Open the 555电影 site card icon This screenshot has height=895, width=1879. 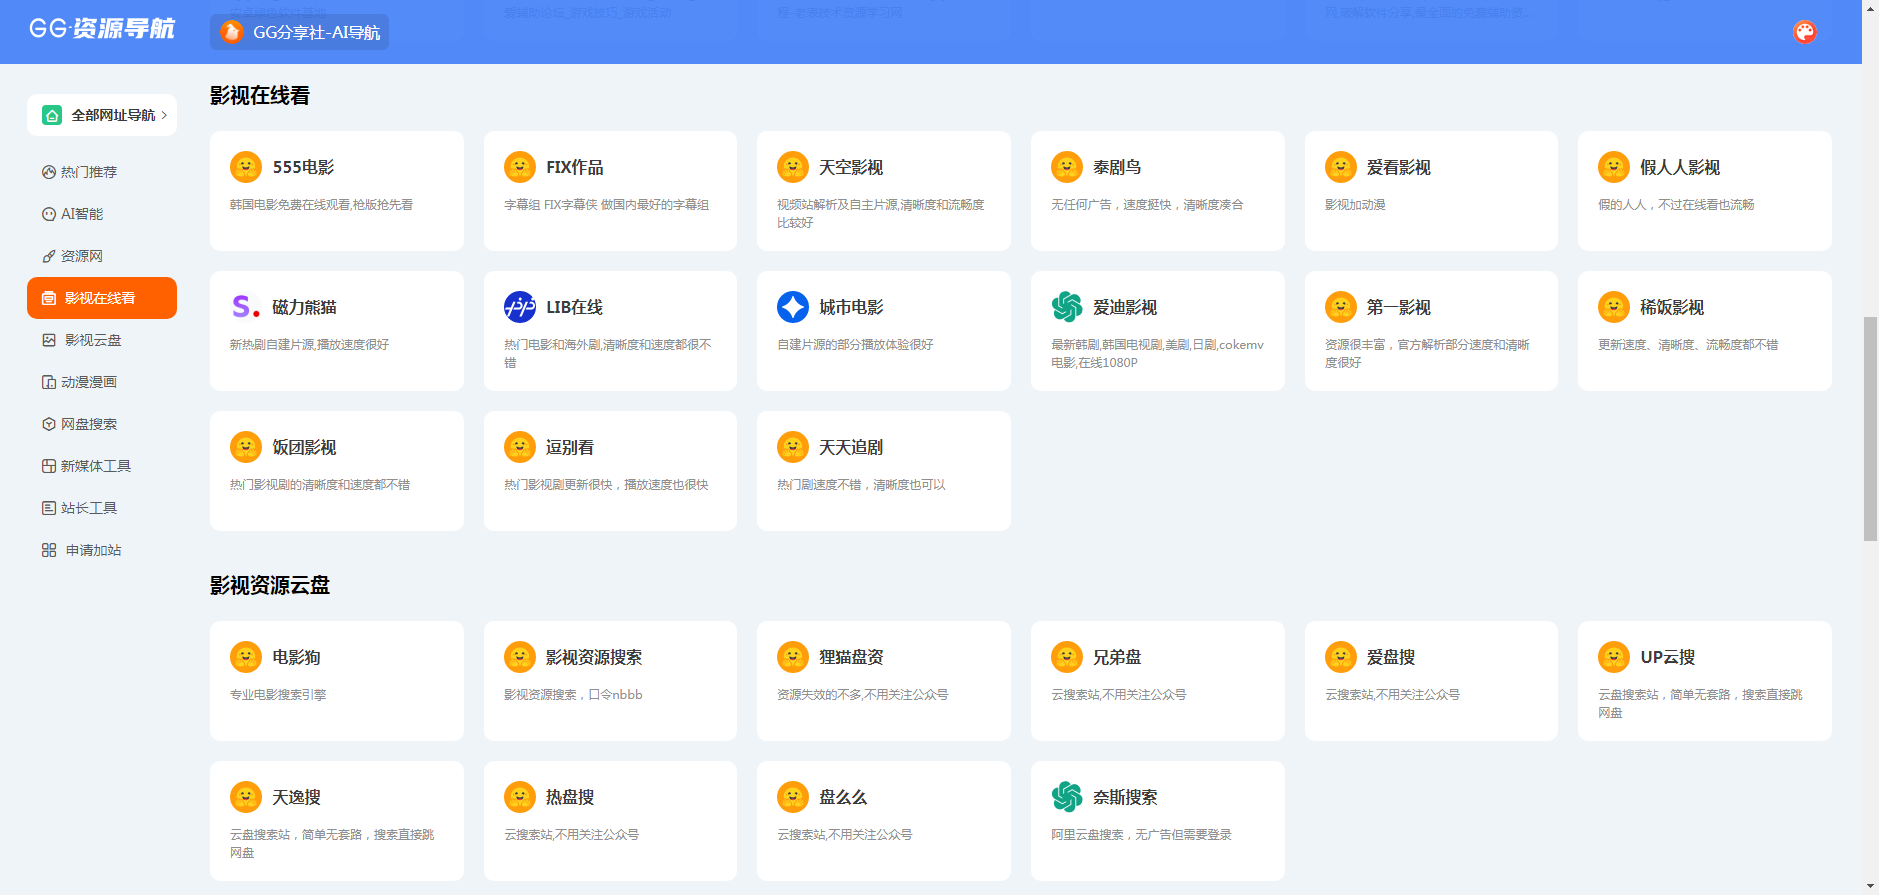pyautogui.click(x=246, y=167)
